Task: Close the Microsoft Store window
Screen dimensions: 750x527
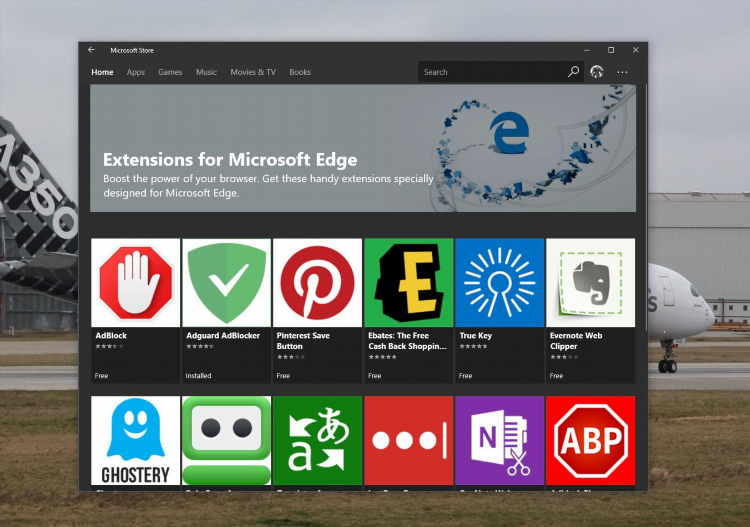Action: pyautogui.click(x=635, y=50)
